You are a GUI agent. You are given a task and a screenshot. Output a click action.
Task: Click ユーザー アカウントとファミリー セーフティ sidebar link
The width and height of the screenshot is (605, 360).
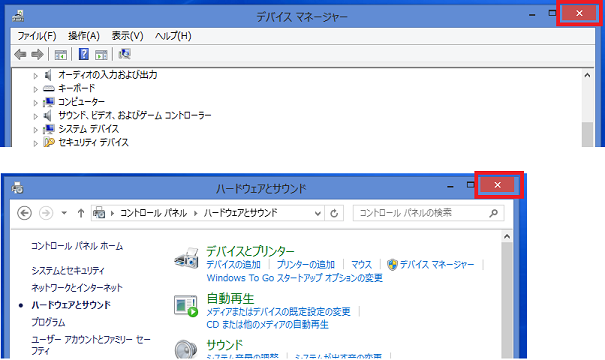(91, 345)
